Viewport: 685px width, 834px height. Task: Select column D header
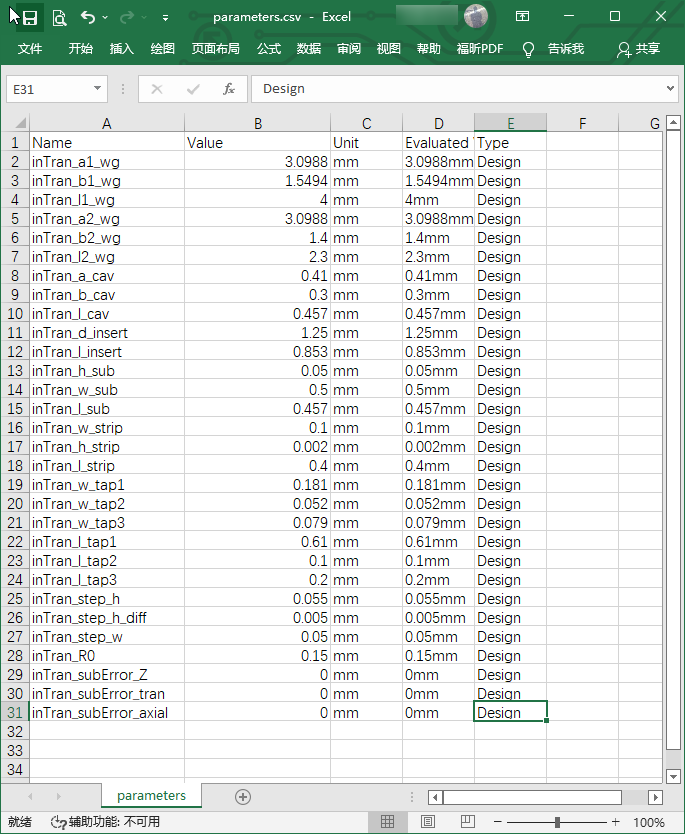[439, 123]
